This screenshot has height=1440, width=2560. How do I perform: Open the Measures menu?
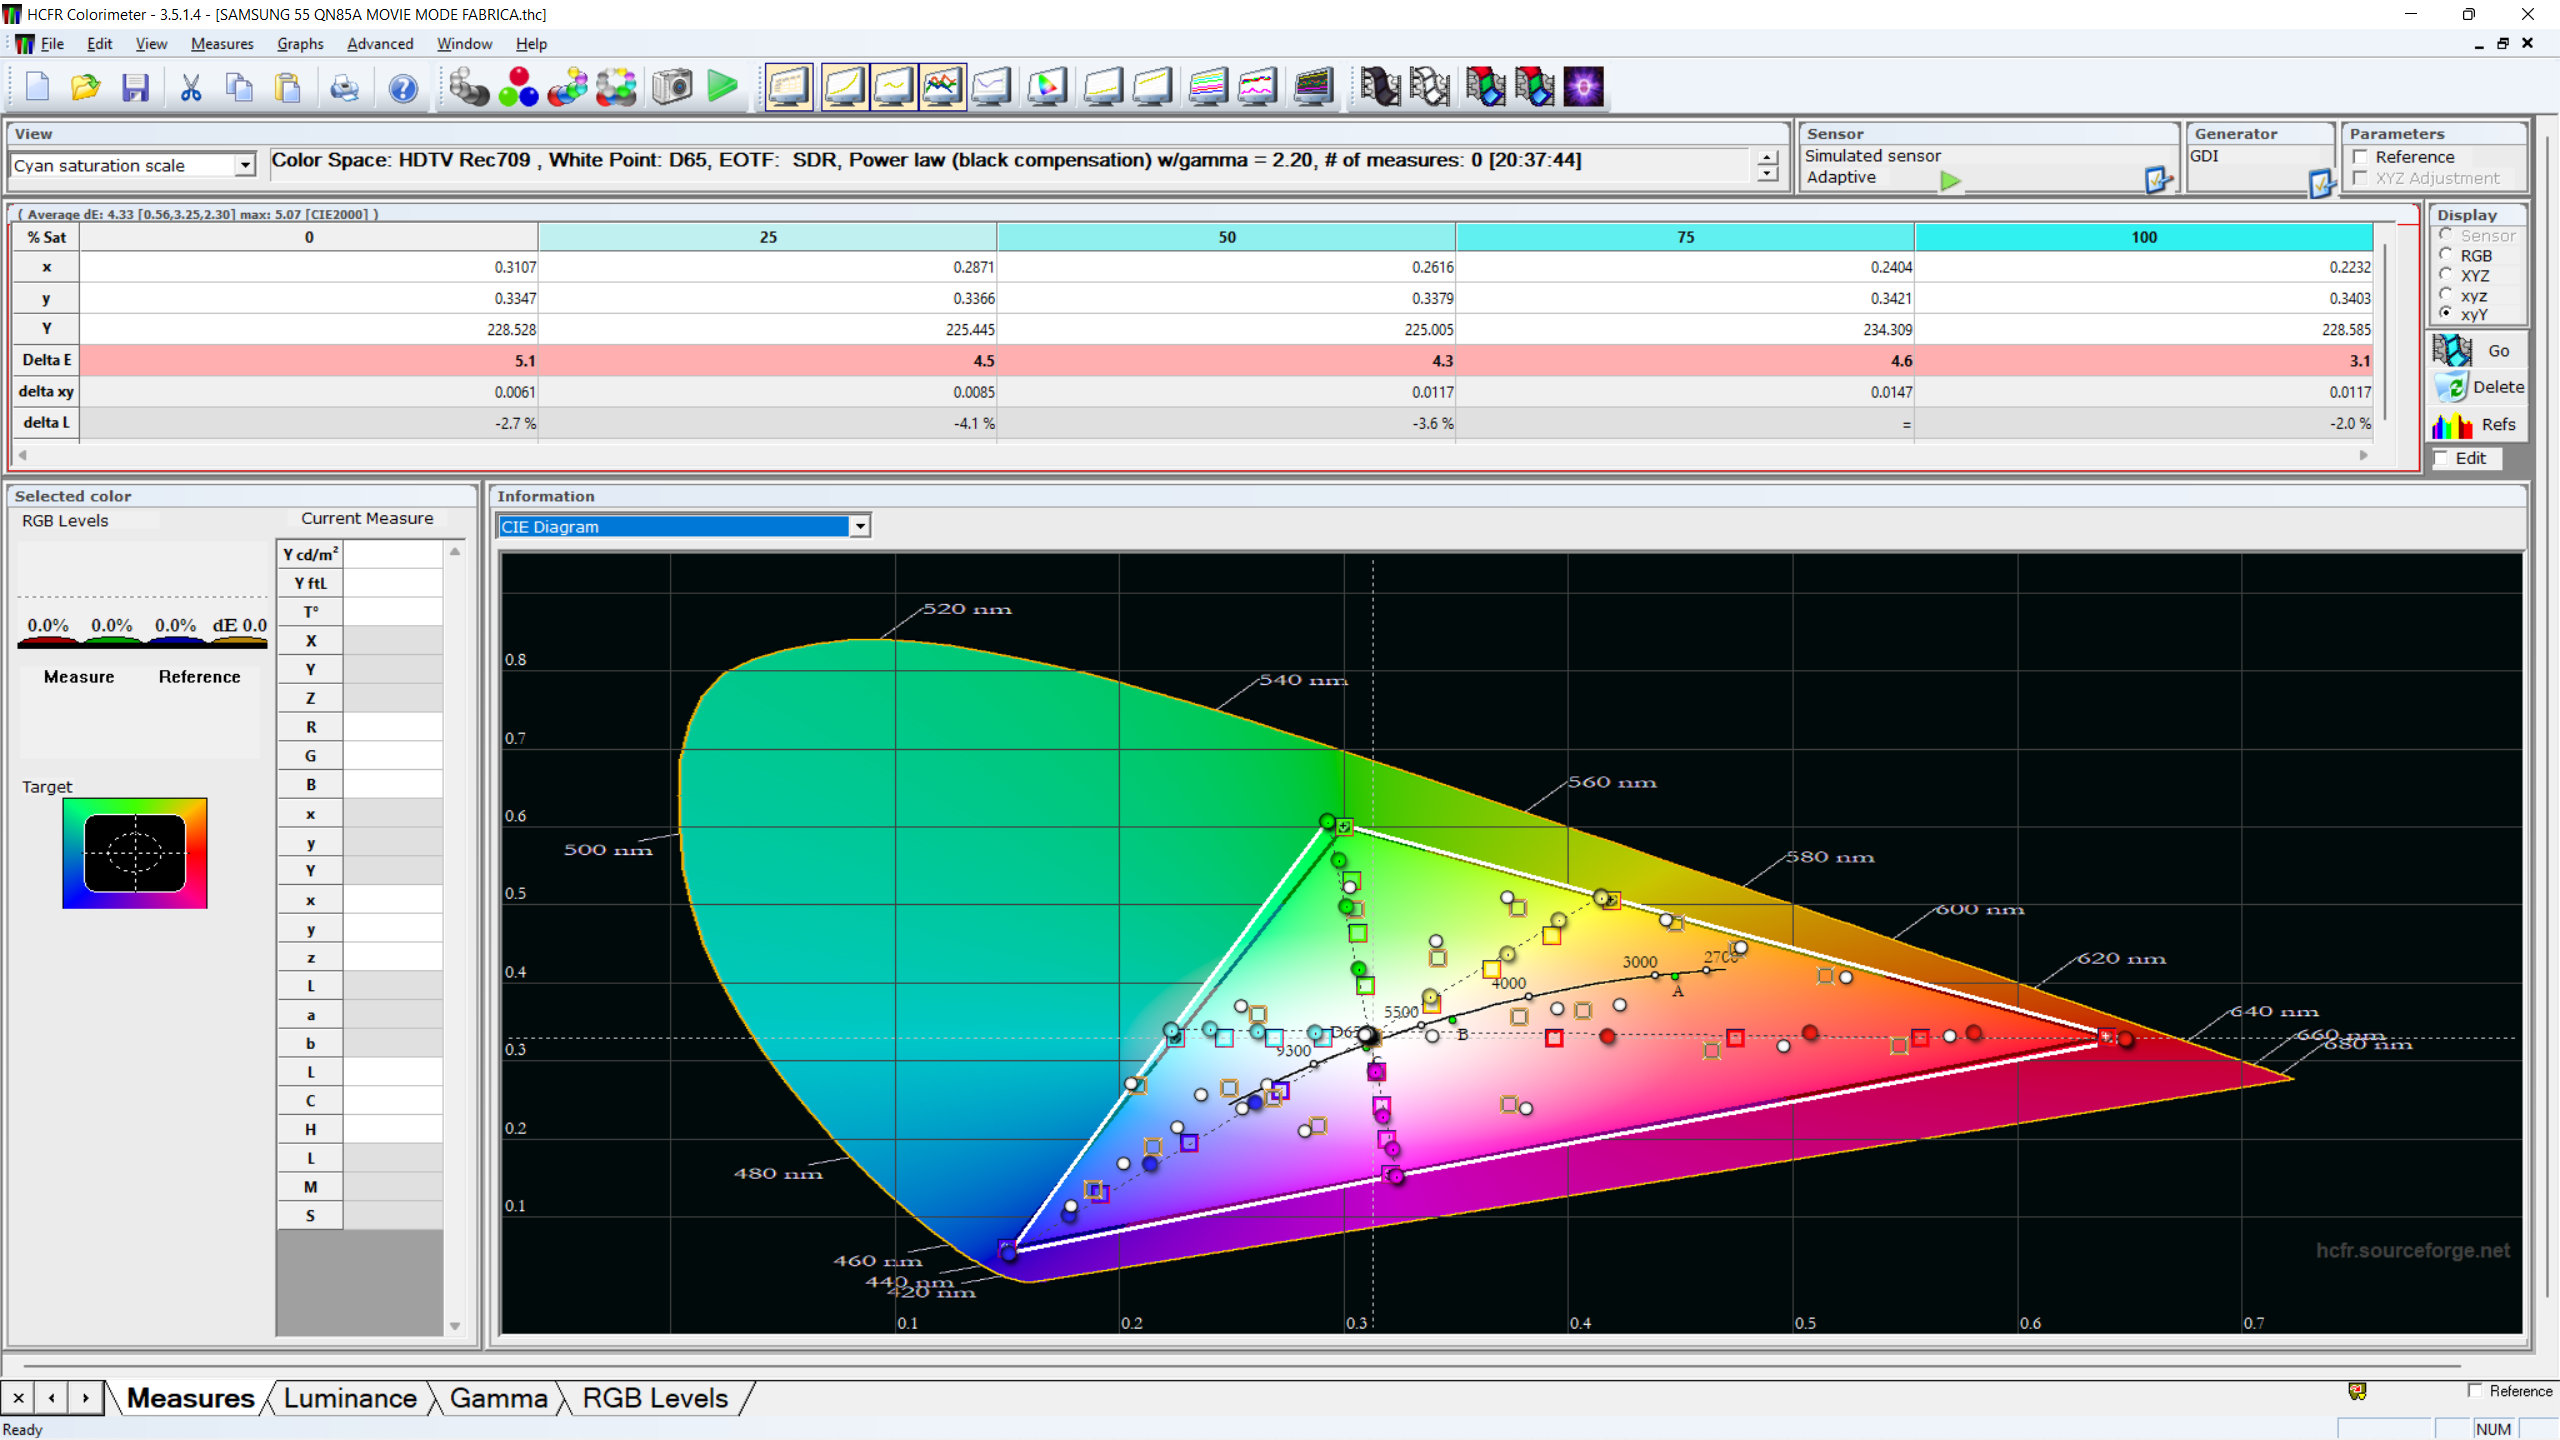pyautogui.click(x=222, y=44)
